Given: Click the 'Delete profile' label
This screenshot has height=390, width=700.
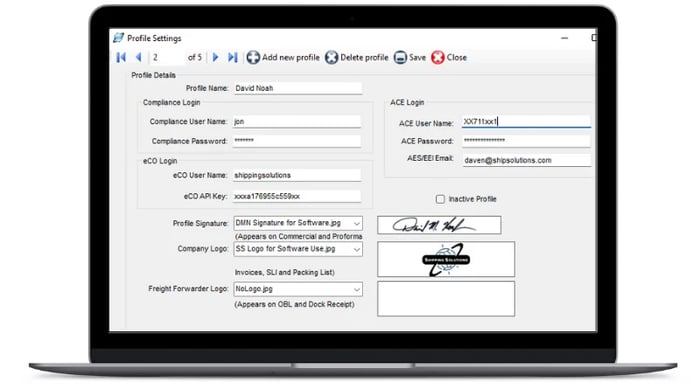Looking at the screenshot, I should (364, 57).
